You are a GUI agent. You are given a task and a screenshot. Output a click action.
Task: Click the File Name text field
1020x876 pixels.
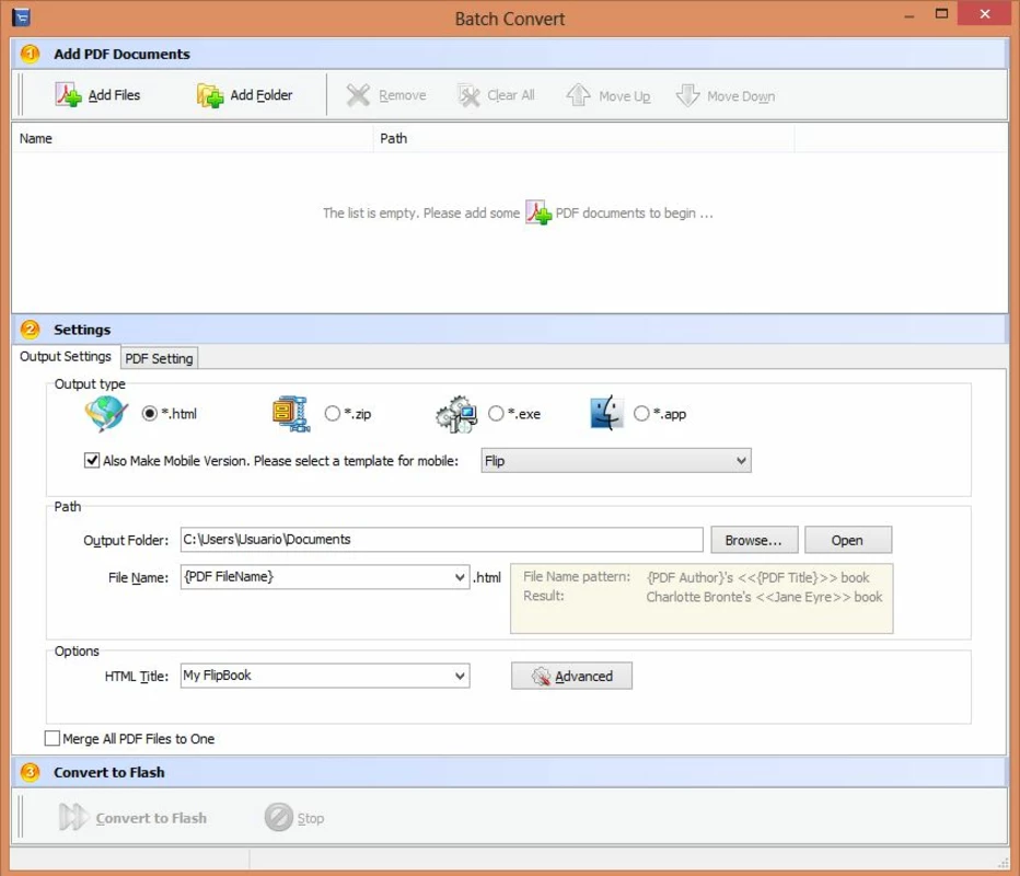(x=317, y=577)
